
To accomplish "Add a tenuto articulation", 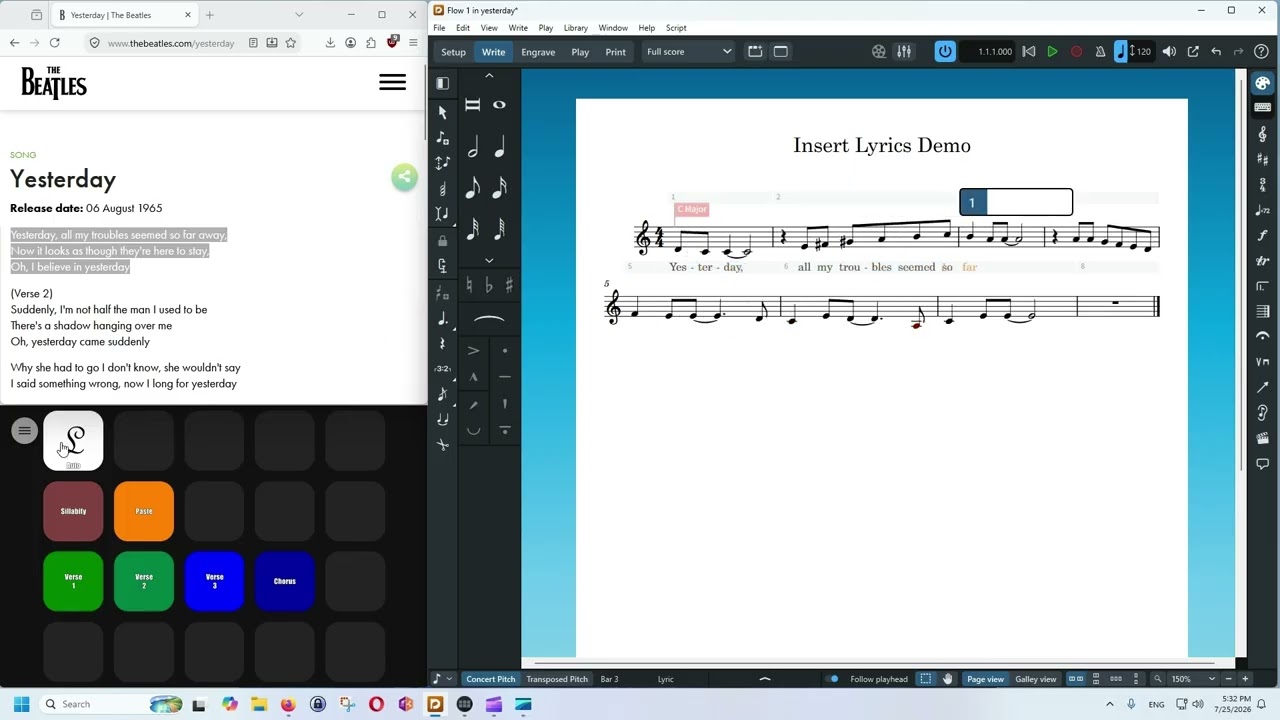I will pyautogui.click(x=504, y=377).
